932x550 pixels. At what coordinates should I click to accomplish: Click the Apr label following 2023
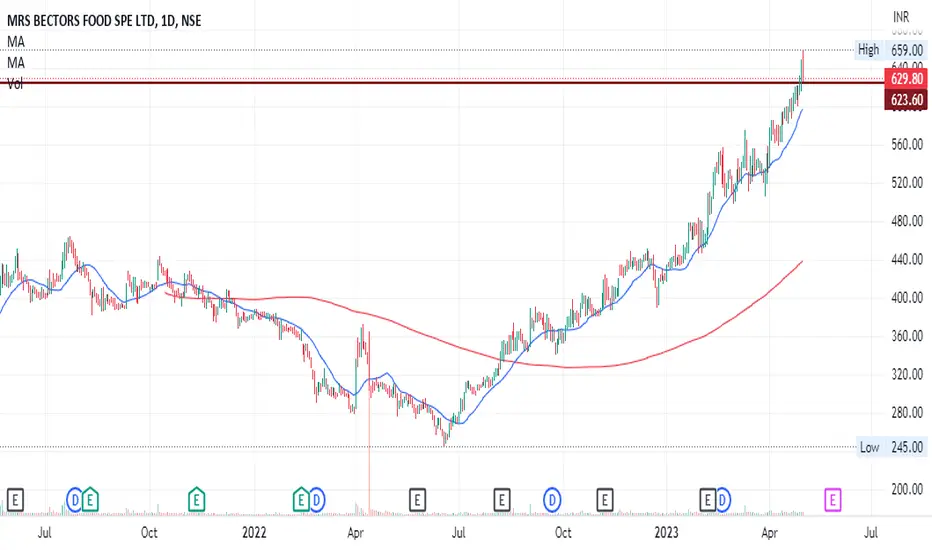(770, 532)
